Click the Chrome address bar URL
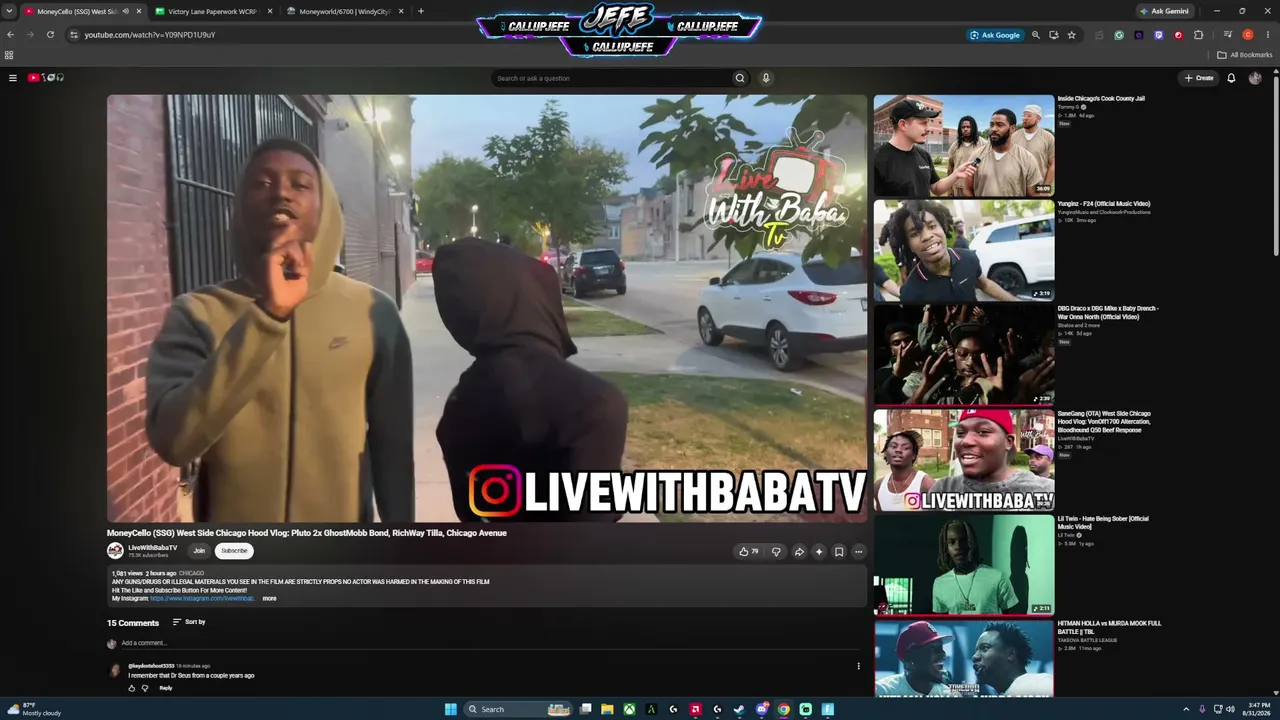1280x720 pixels. tap(150, 35)
